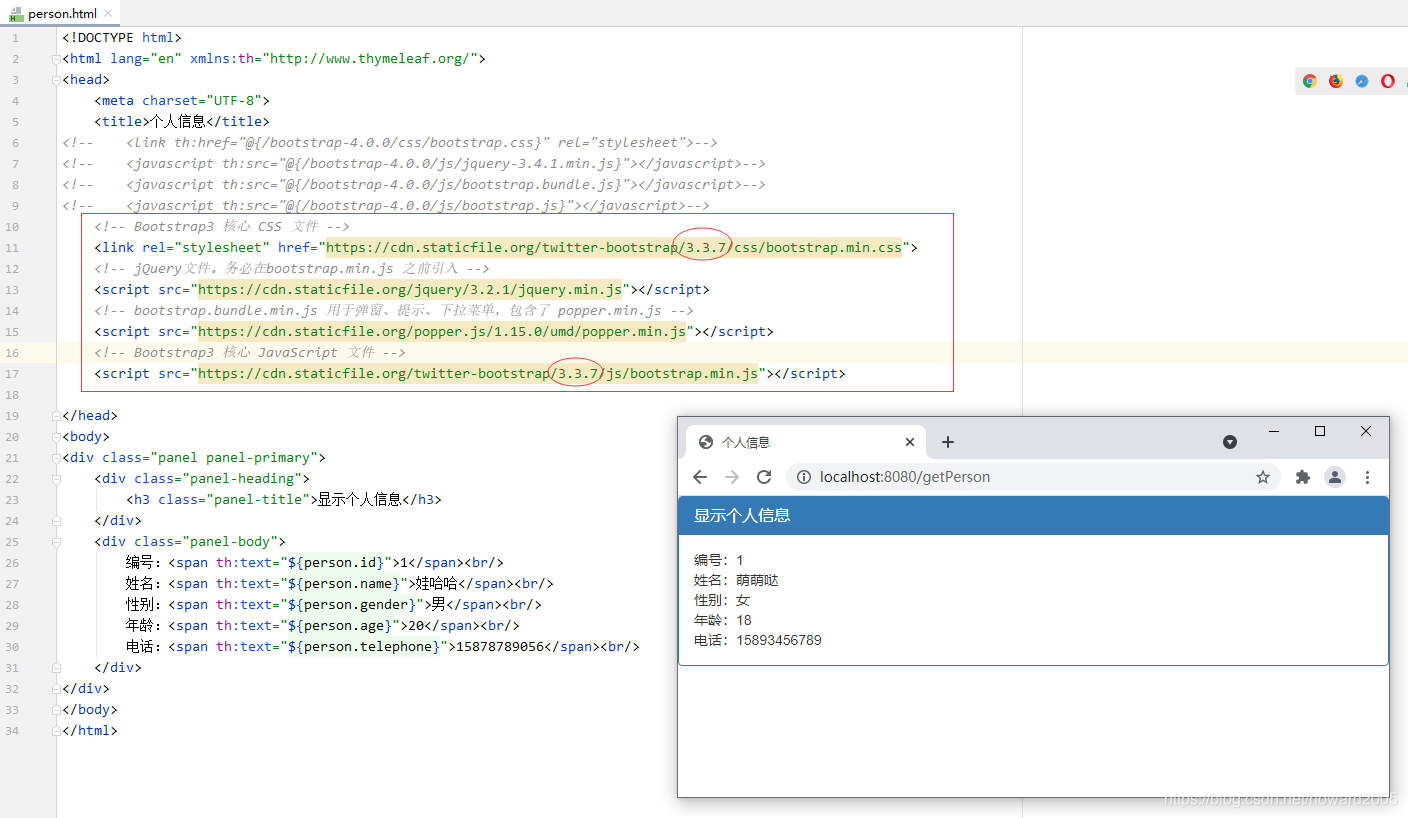Click the Bootstrap3 核心 JavaScript comment line

tap(250, 353)
